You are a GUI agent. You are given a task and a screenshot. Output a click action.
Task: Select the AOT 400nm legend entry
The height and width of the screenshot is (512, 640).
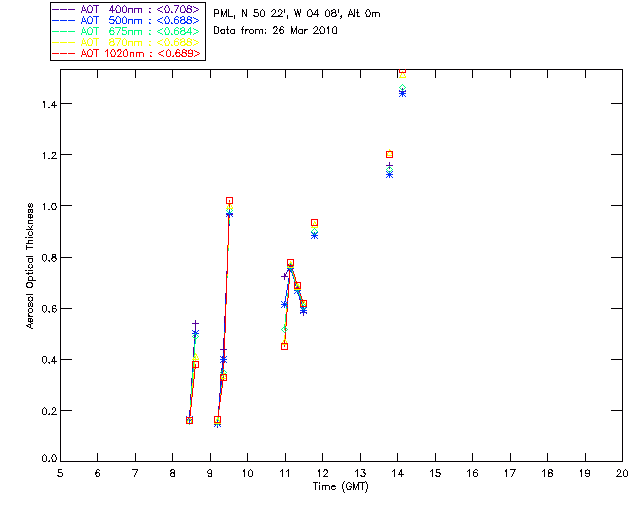click(127, 9)
